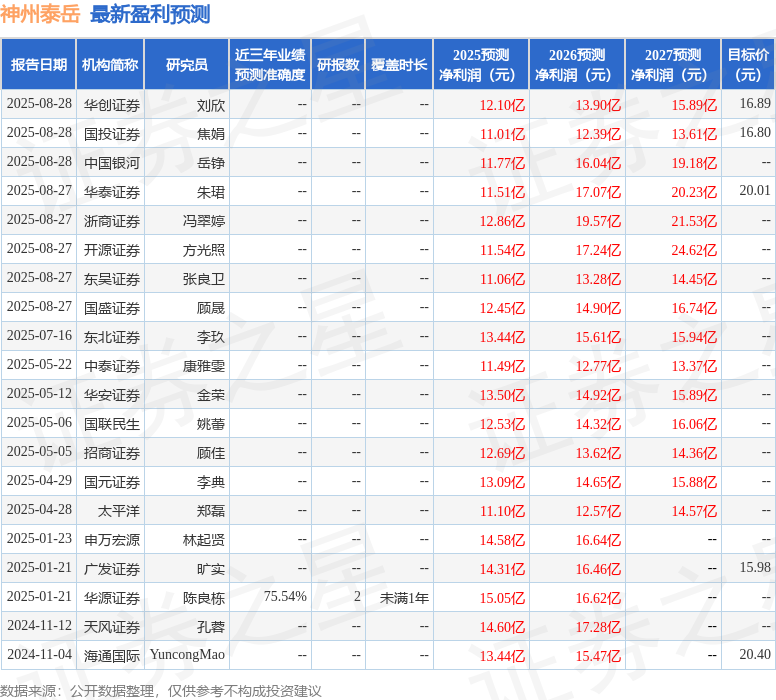Click the 中国银河 institution cell
Image resolution: width=776 pixels, height=700 pixels.
(x=112, y=163)
